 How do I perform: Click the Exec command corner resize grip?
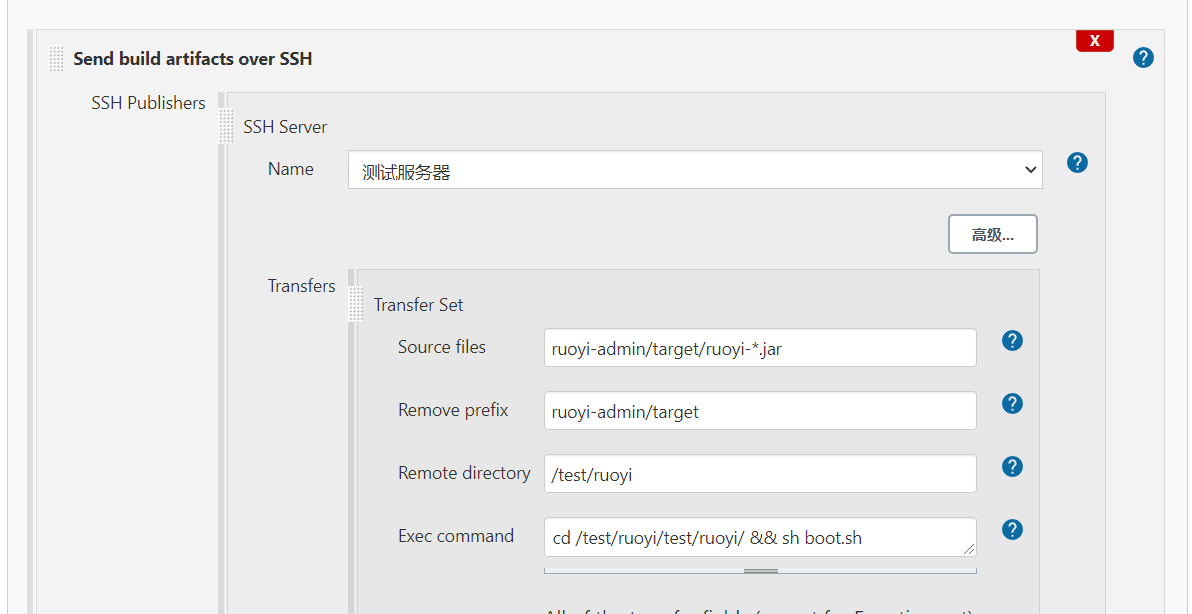[x=968, y=549]
